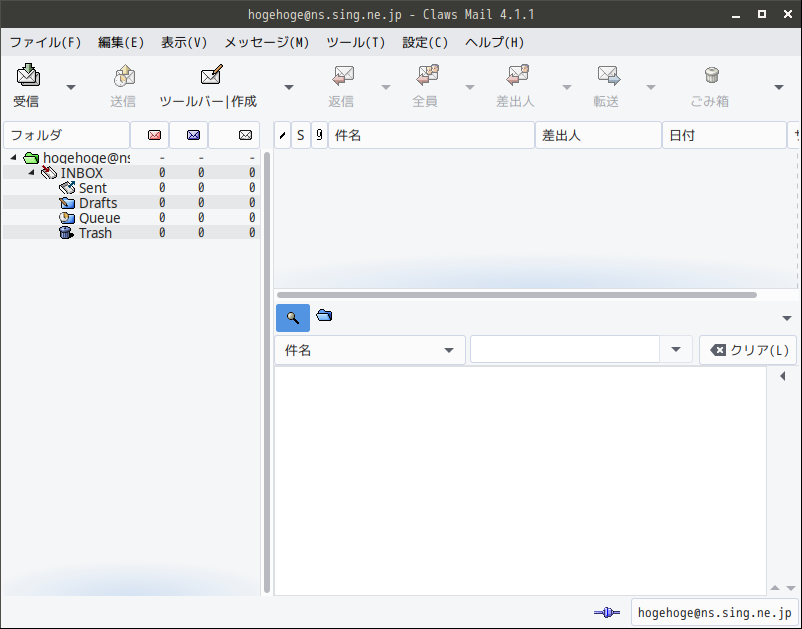Click the 全員 (reply all) toolbar icon
This screenshot has width=802, height=629.
427,75
